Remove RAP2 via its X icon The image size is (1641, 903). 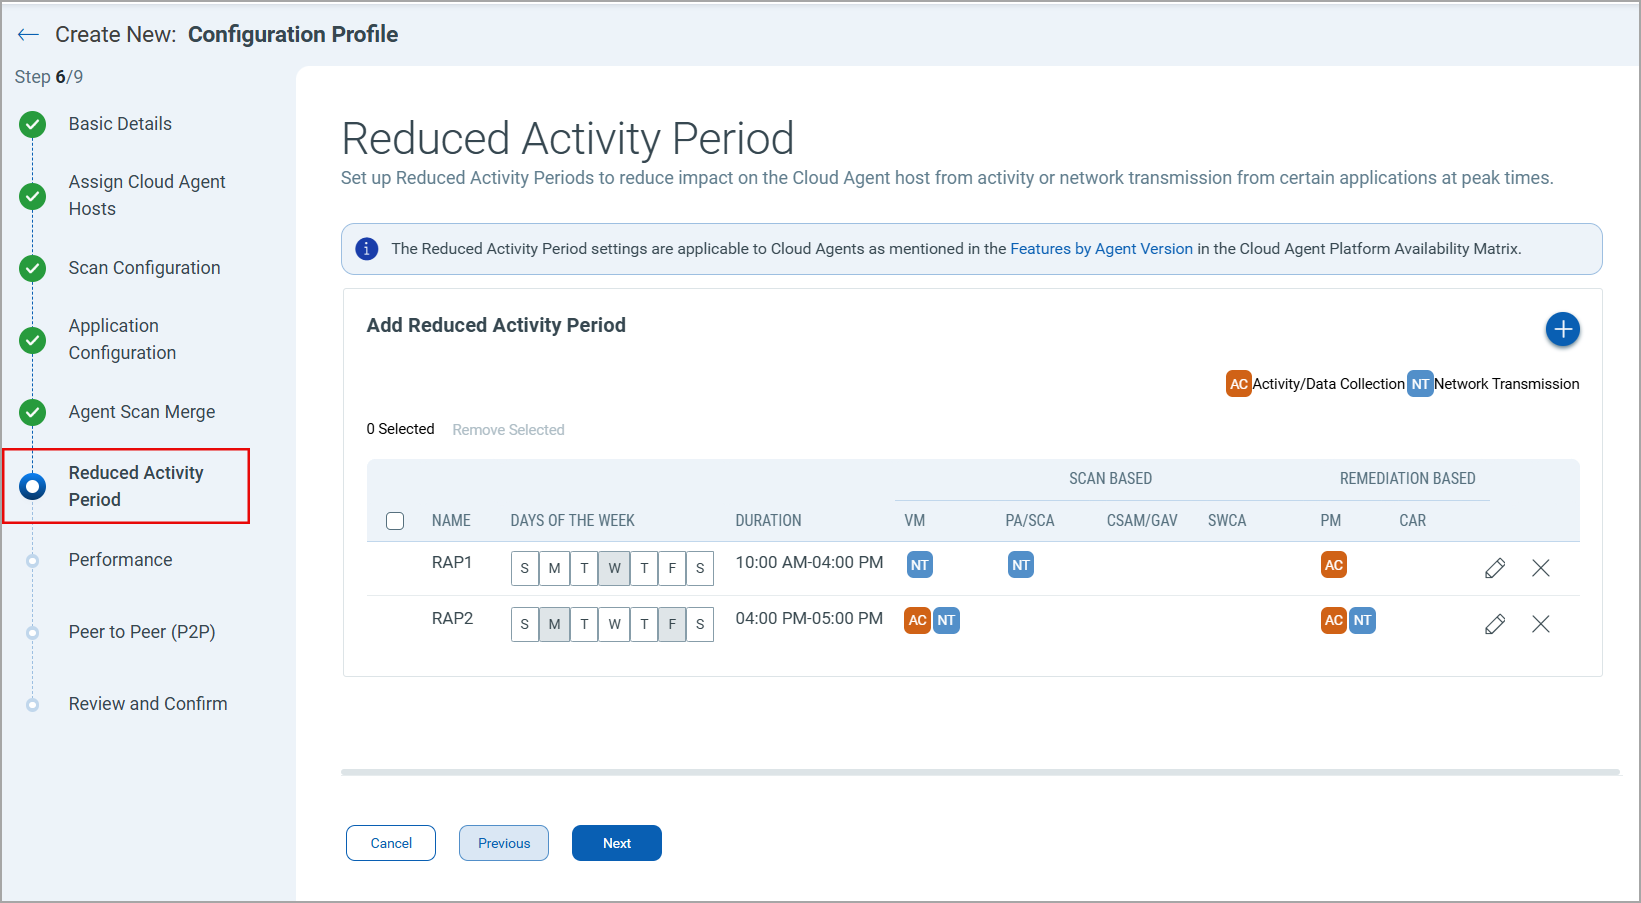pyautogui.click(x=1540, y=623)
